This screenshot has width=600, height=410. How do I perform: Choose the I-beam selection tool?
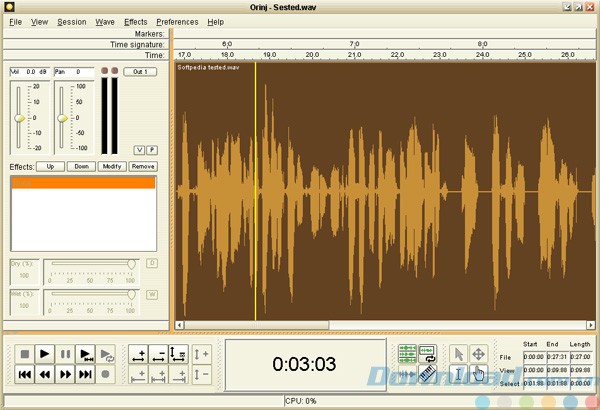click(457, 374)
